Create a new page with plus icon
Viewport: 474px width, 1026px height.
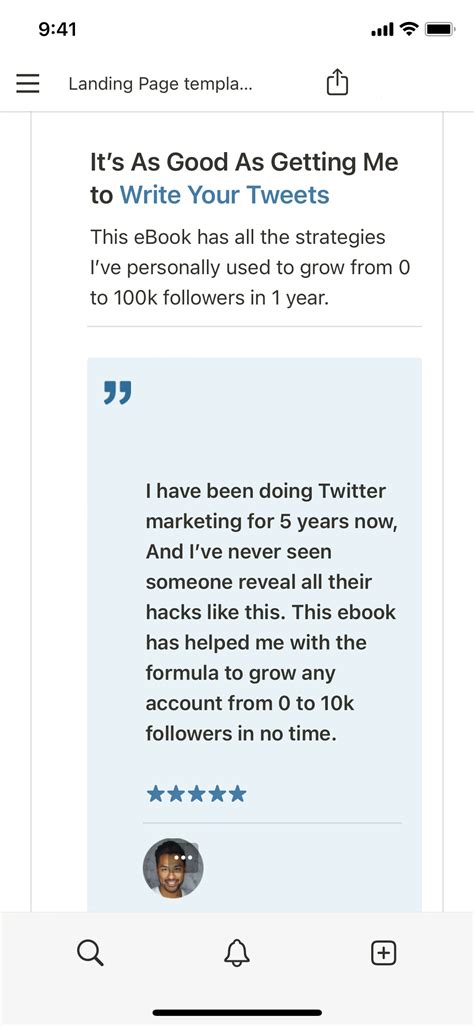[384, 953]
